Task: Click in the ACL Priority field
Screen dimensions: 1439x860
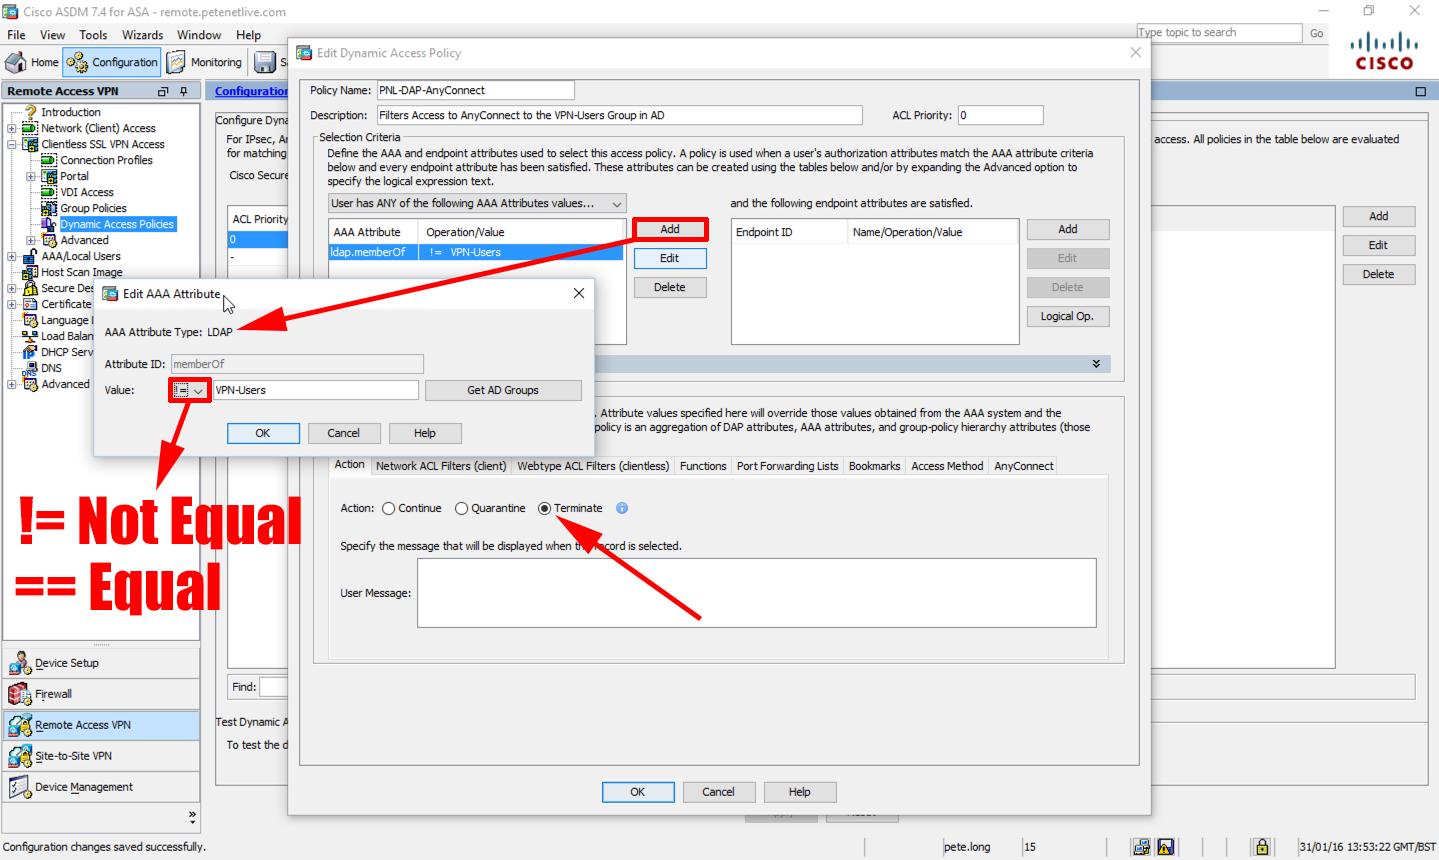Action: (1001, 115)
